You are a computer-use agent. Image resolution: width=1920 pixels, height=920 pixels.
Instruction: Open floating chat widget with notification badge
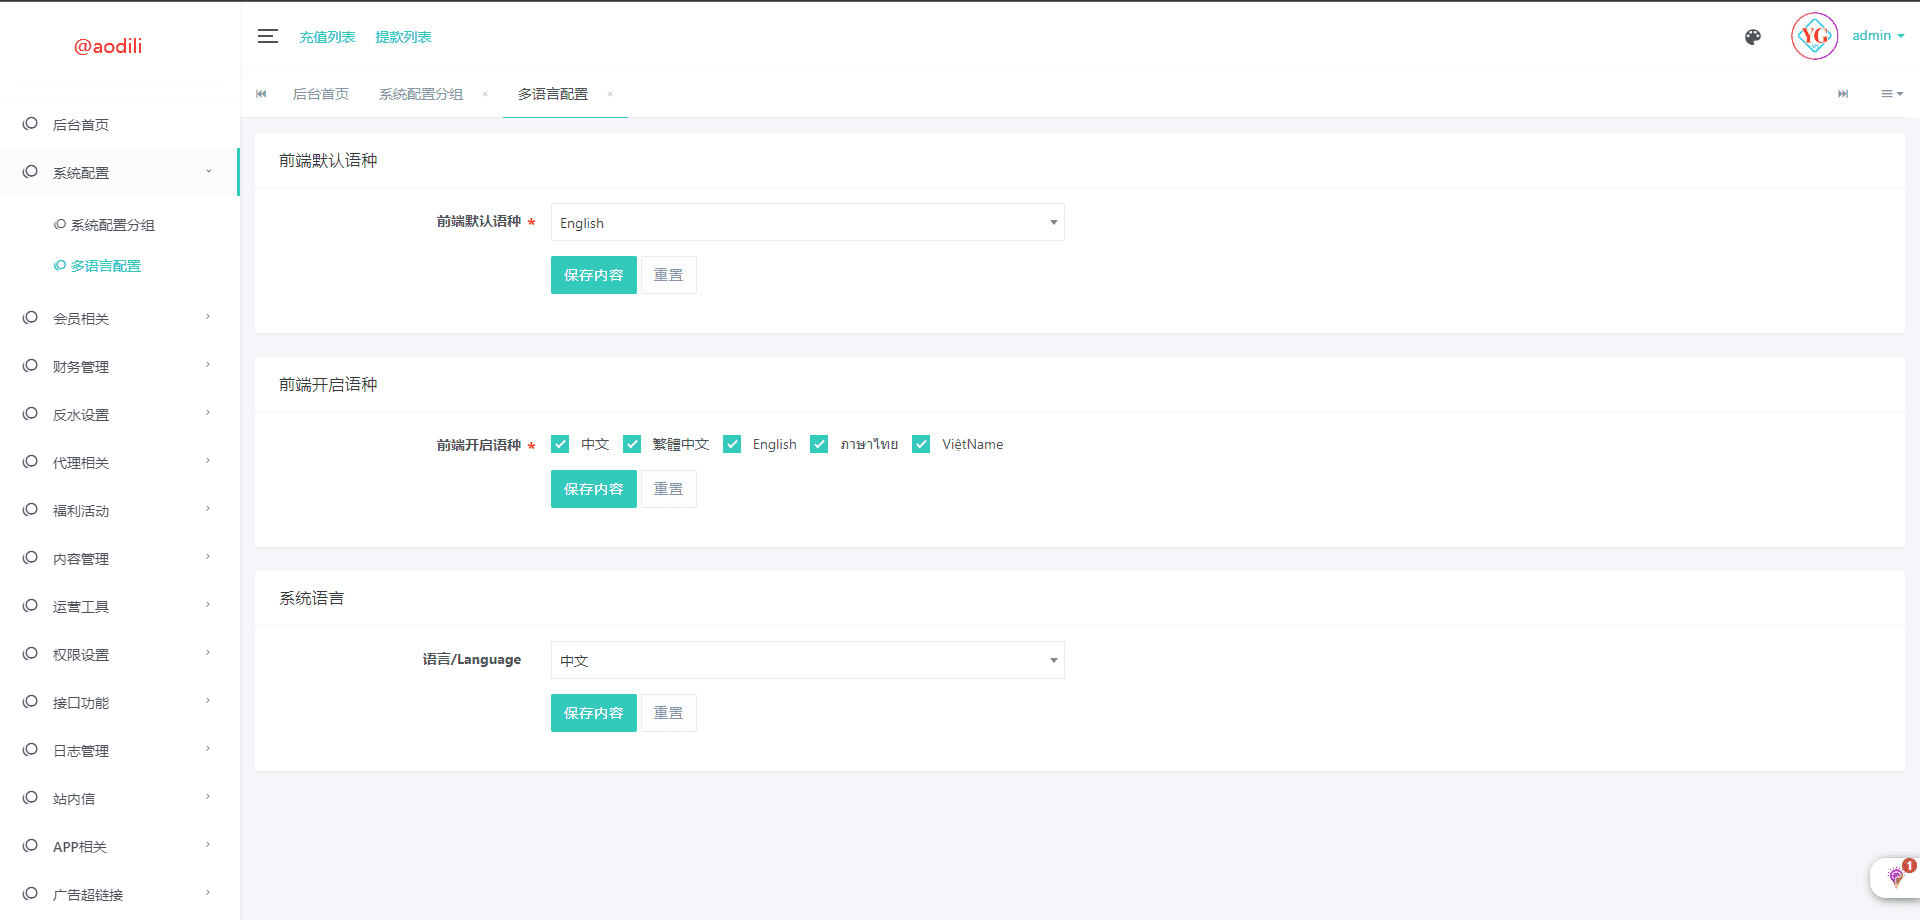[1895, 877]
